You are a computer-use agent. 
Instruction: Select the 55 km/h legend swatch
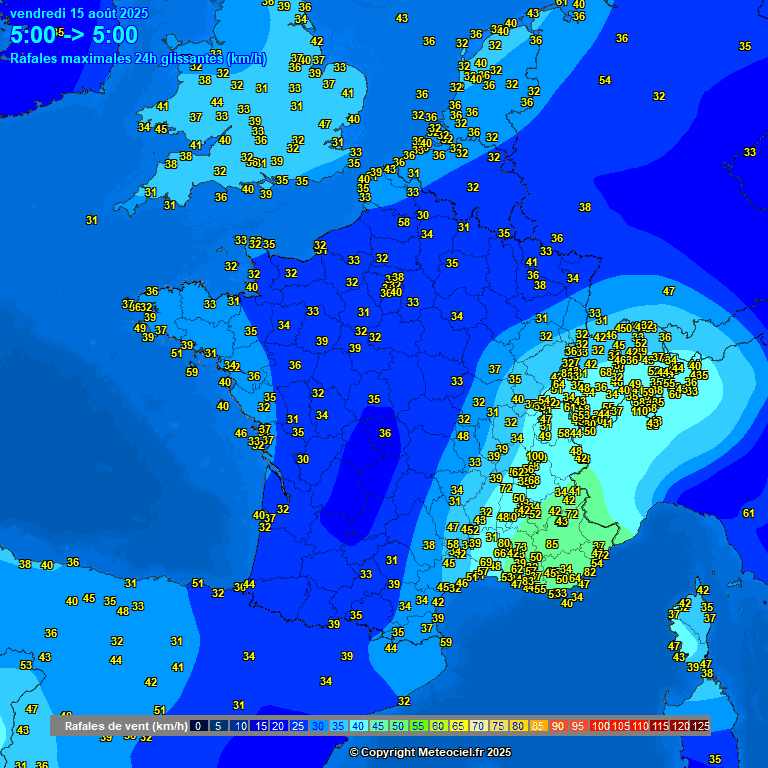click(x=418, y=726)
